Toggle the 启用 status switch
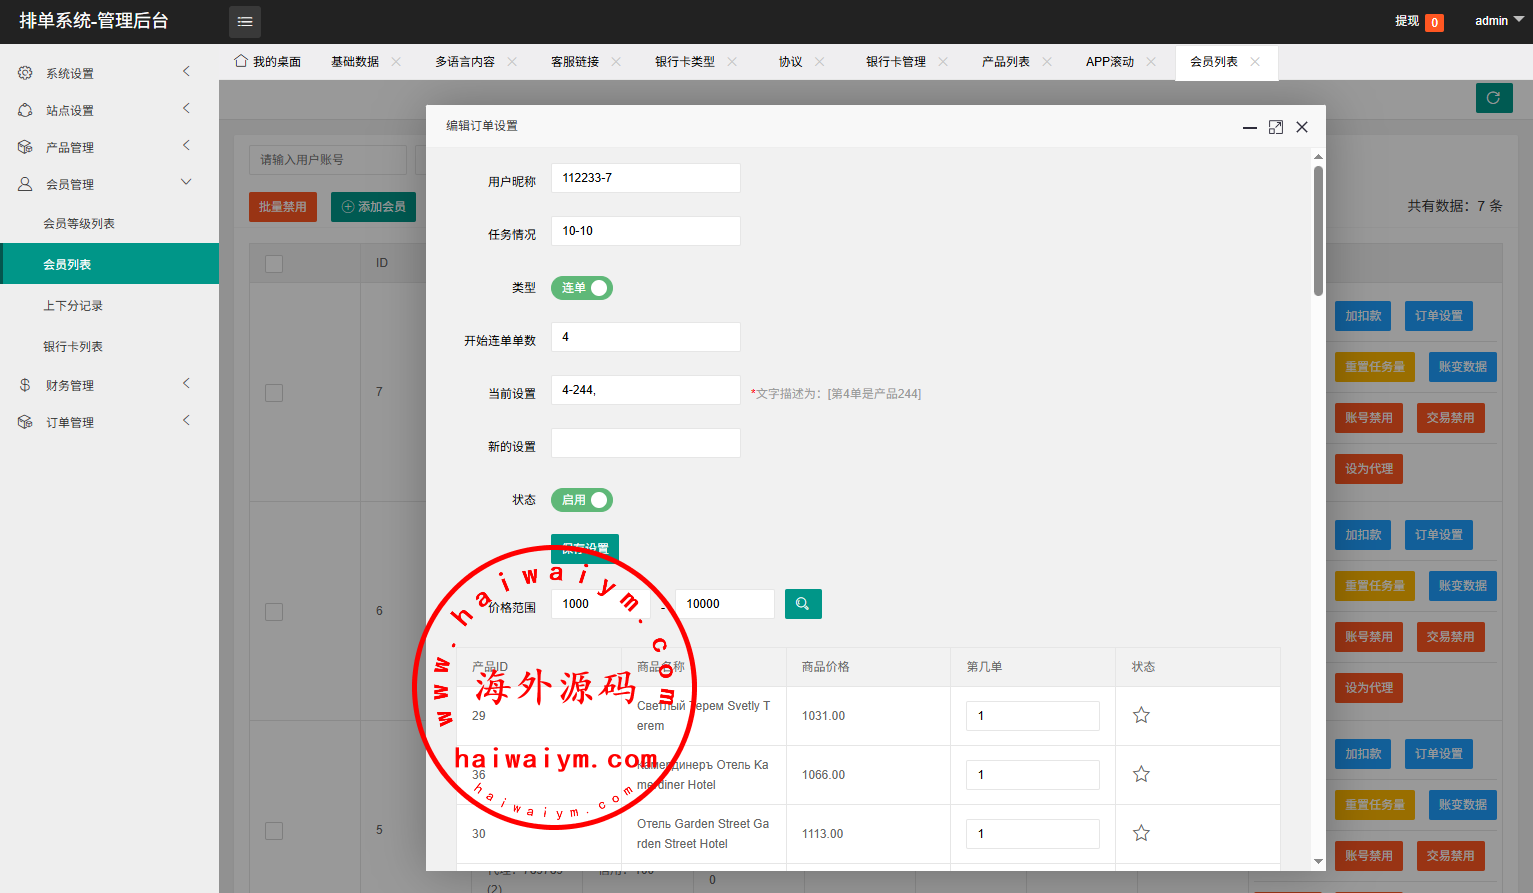This screenshot has height=893, width=1533. [582, 500]
